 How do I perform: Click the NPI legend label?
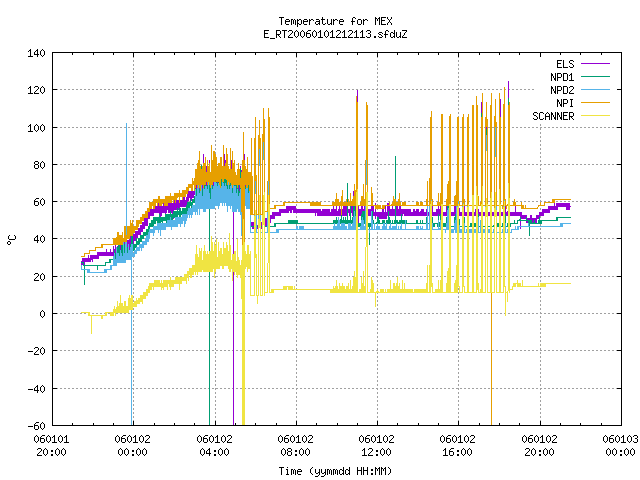(565, 103)
